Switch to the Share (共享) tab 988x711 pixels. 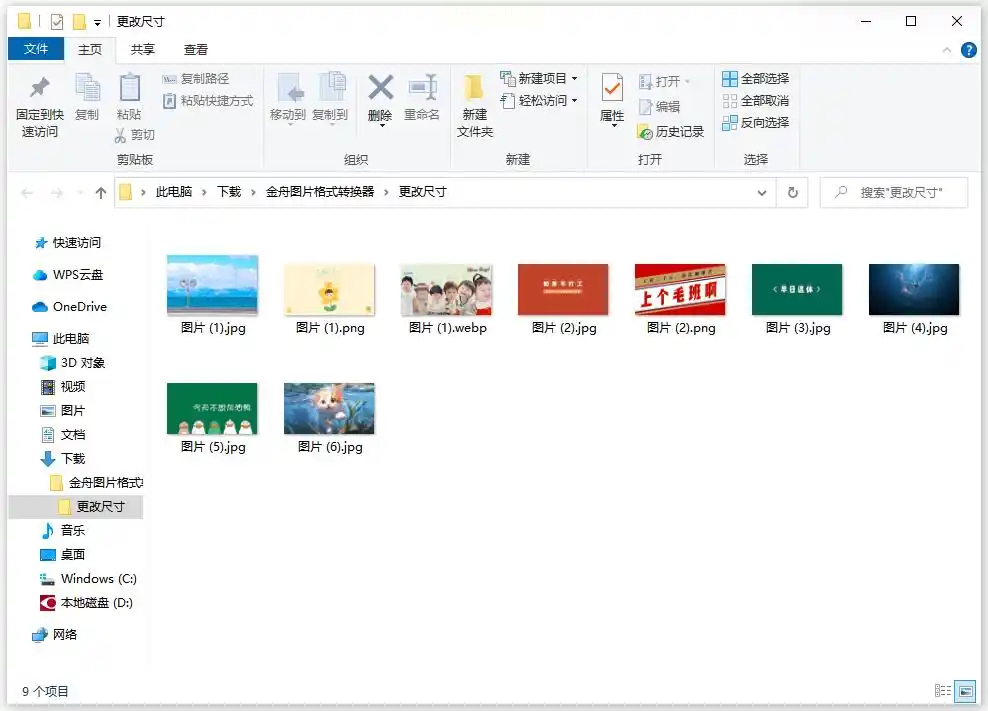(x=142, y=49)
